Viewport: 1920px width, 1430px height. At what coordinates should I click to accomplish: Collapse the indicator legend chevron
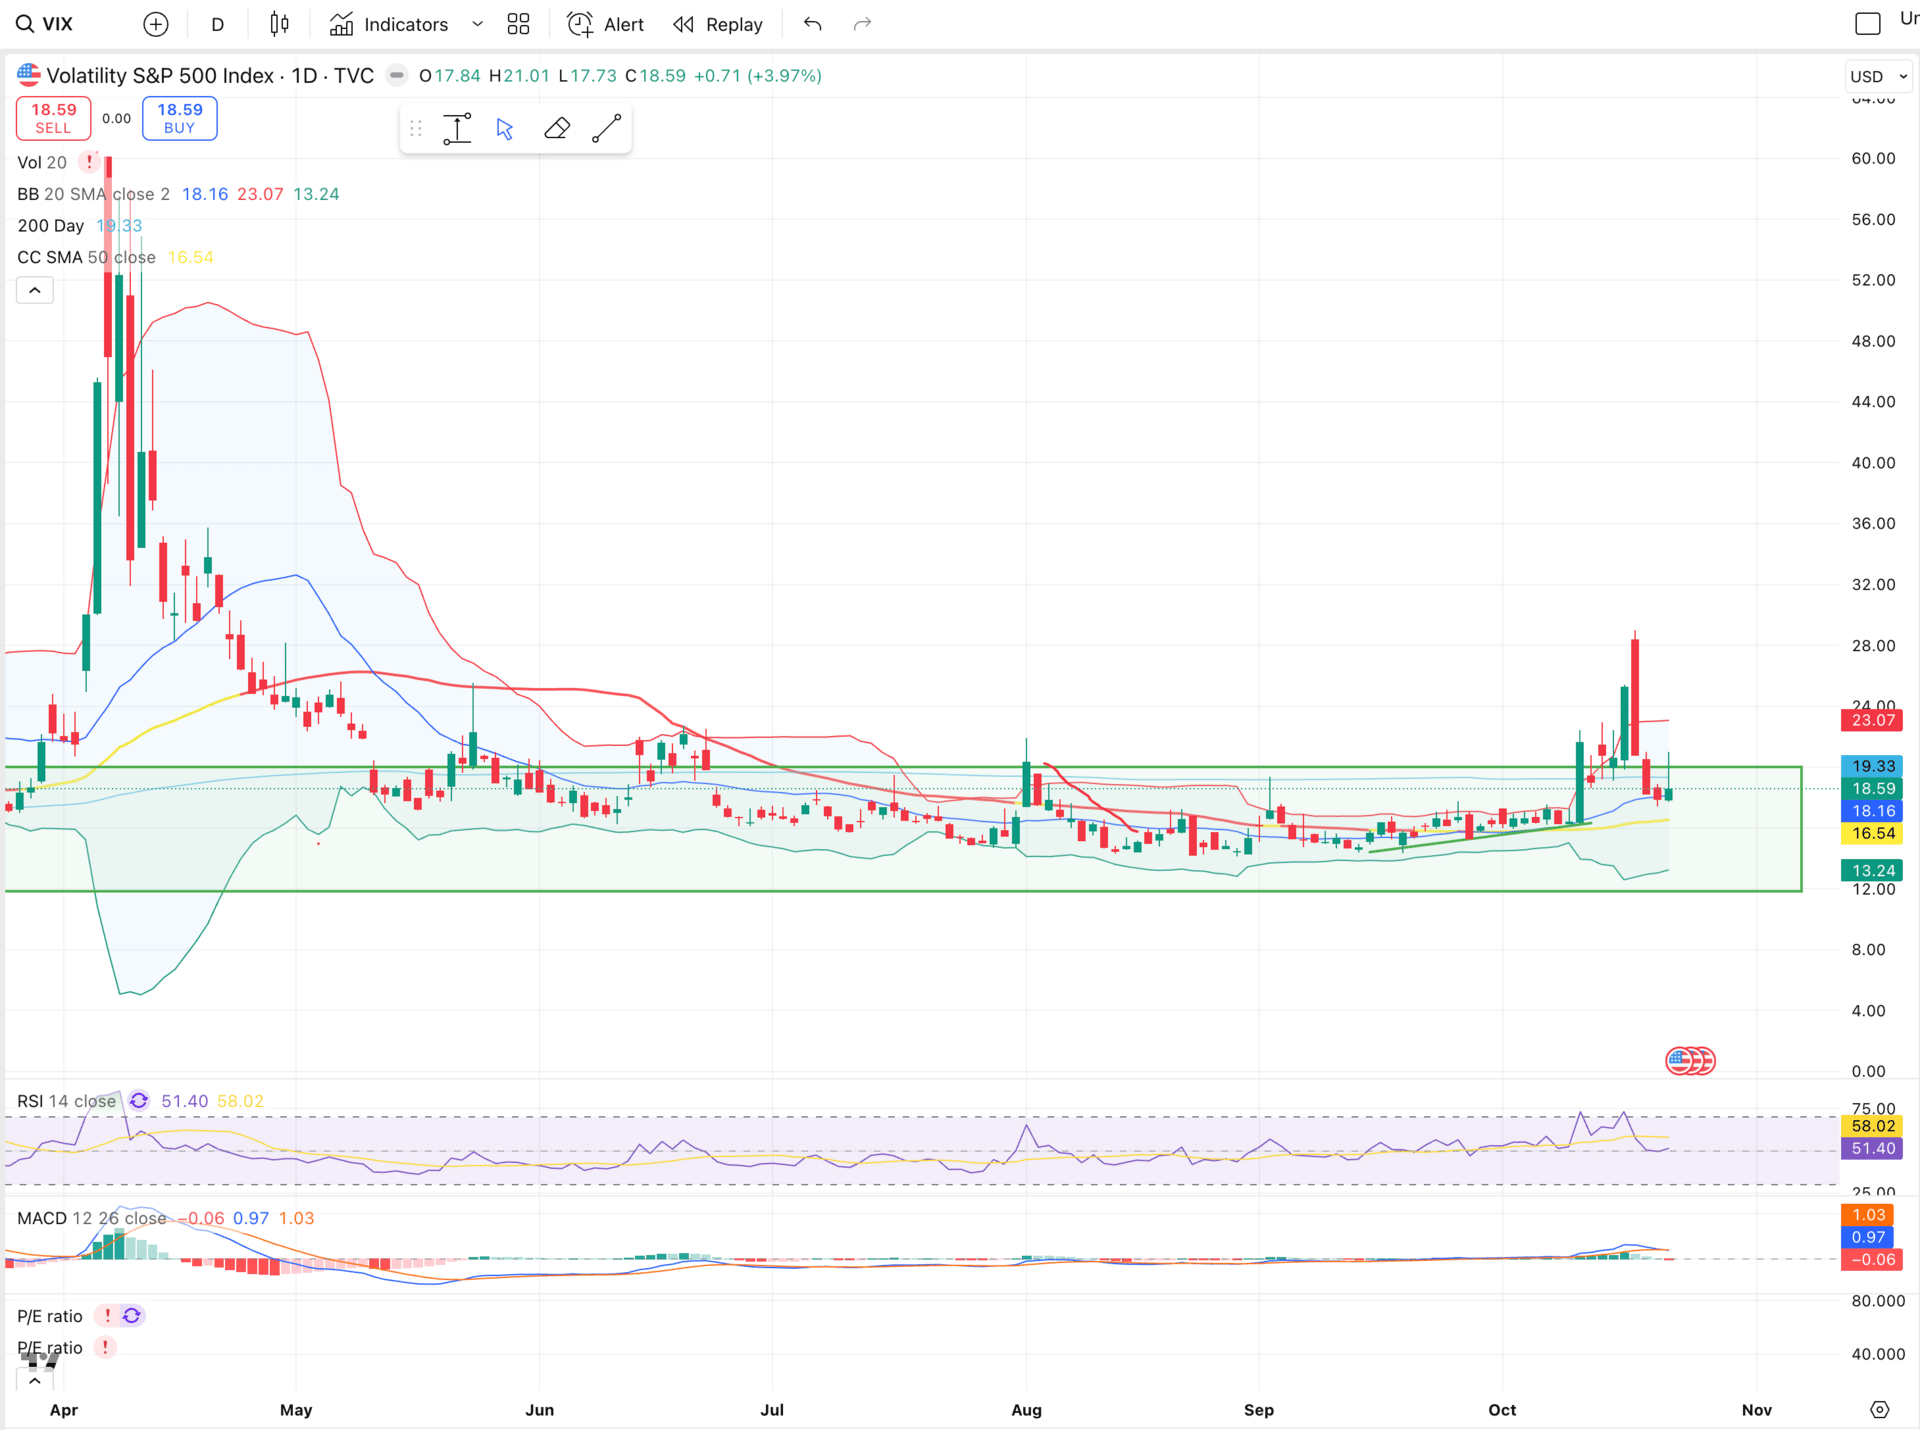[x=35, y=291]
